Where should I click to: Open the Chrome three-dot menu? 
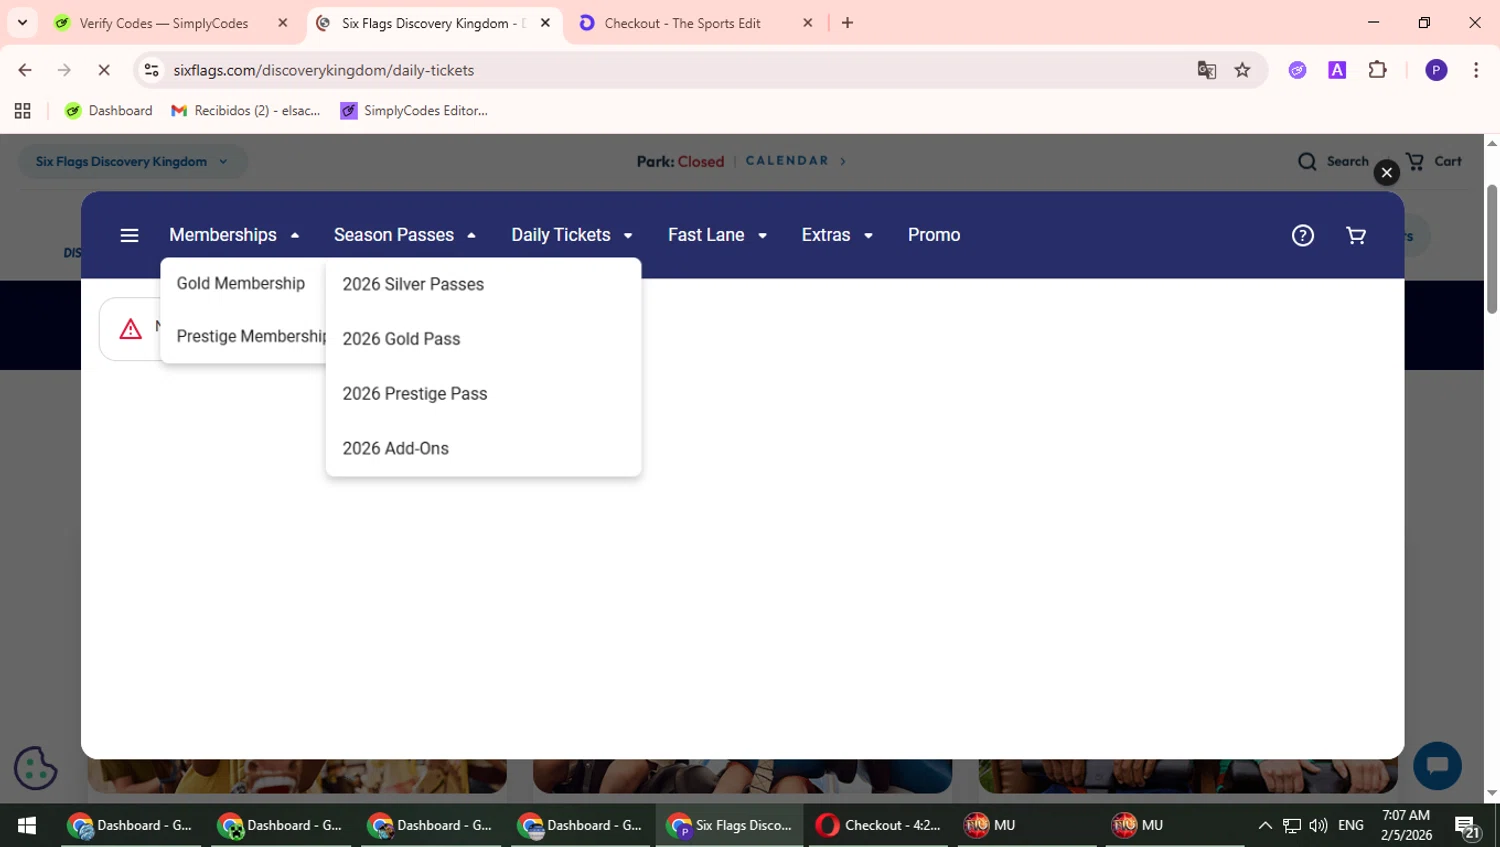1476,70
